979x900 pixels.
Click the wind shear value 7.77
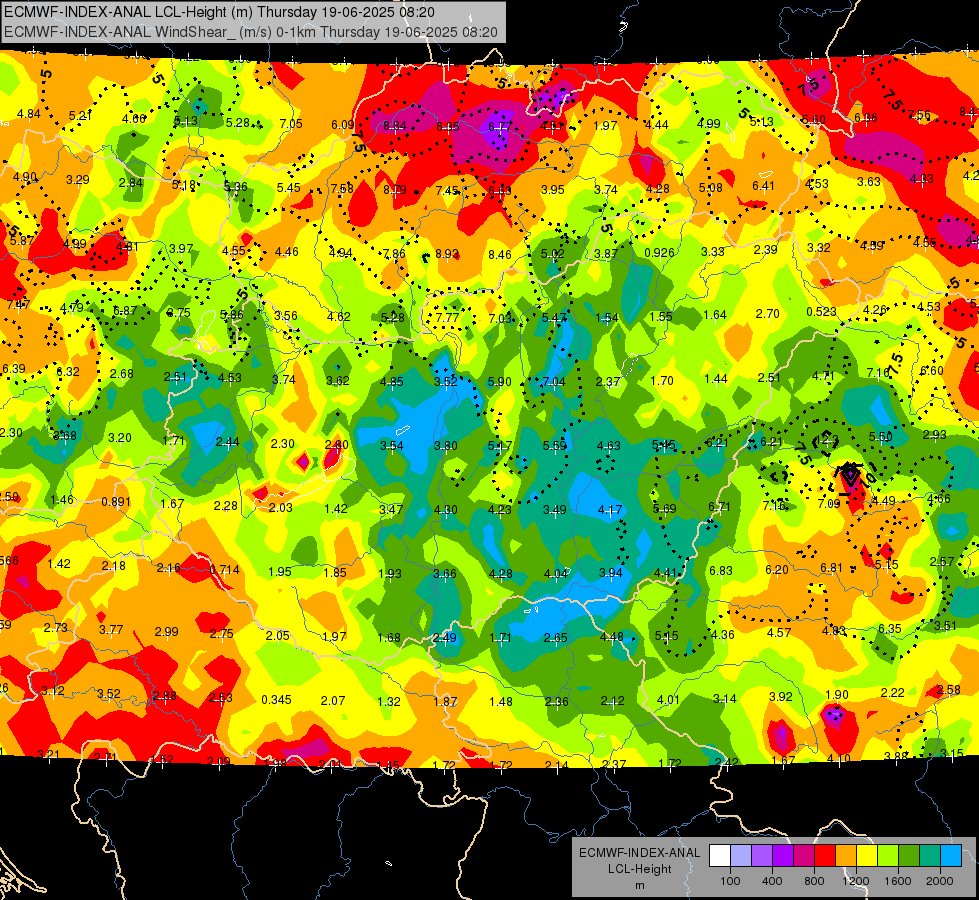coord(448,318)
